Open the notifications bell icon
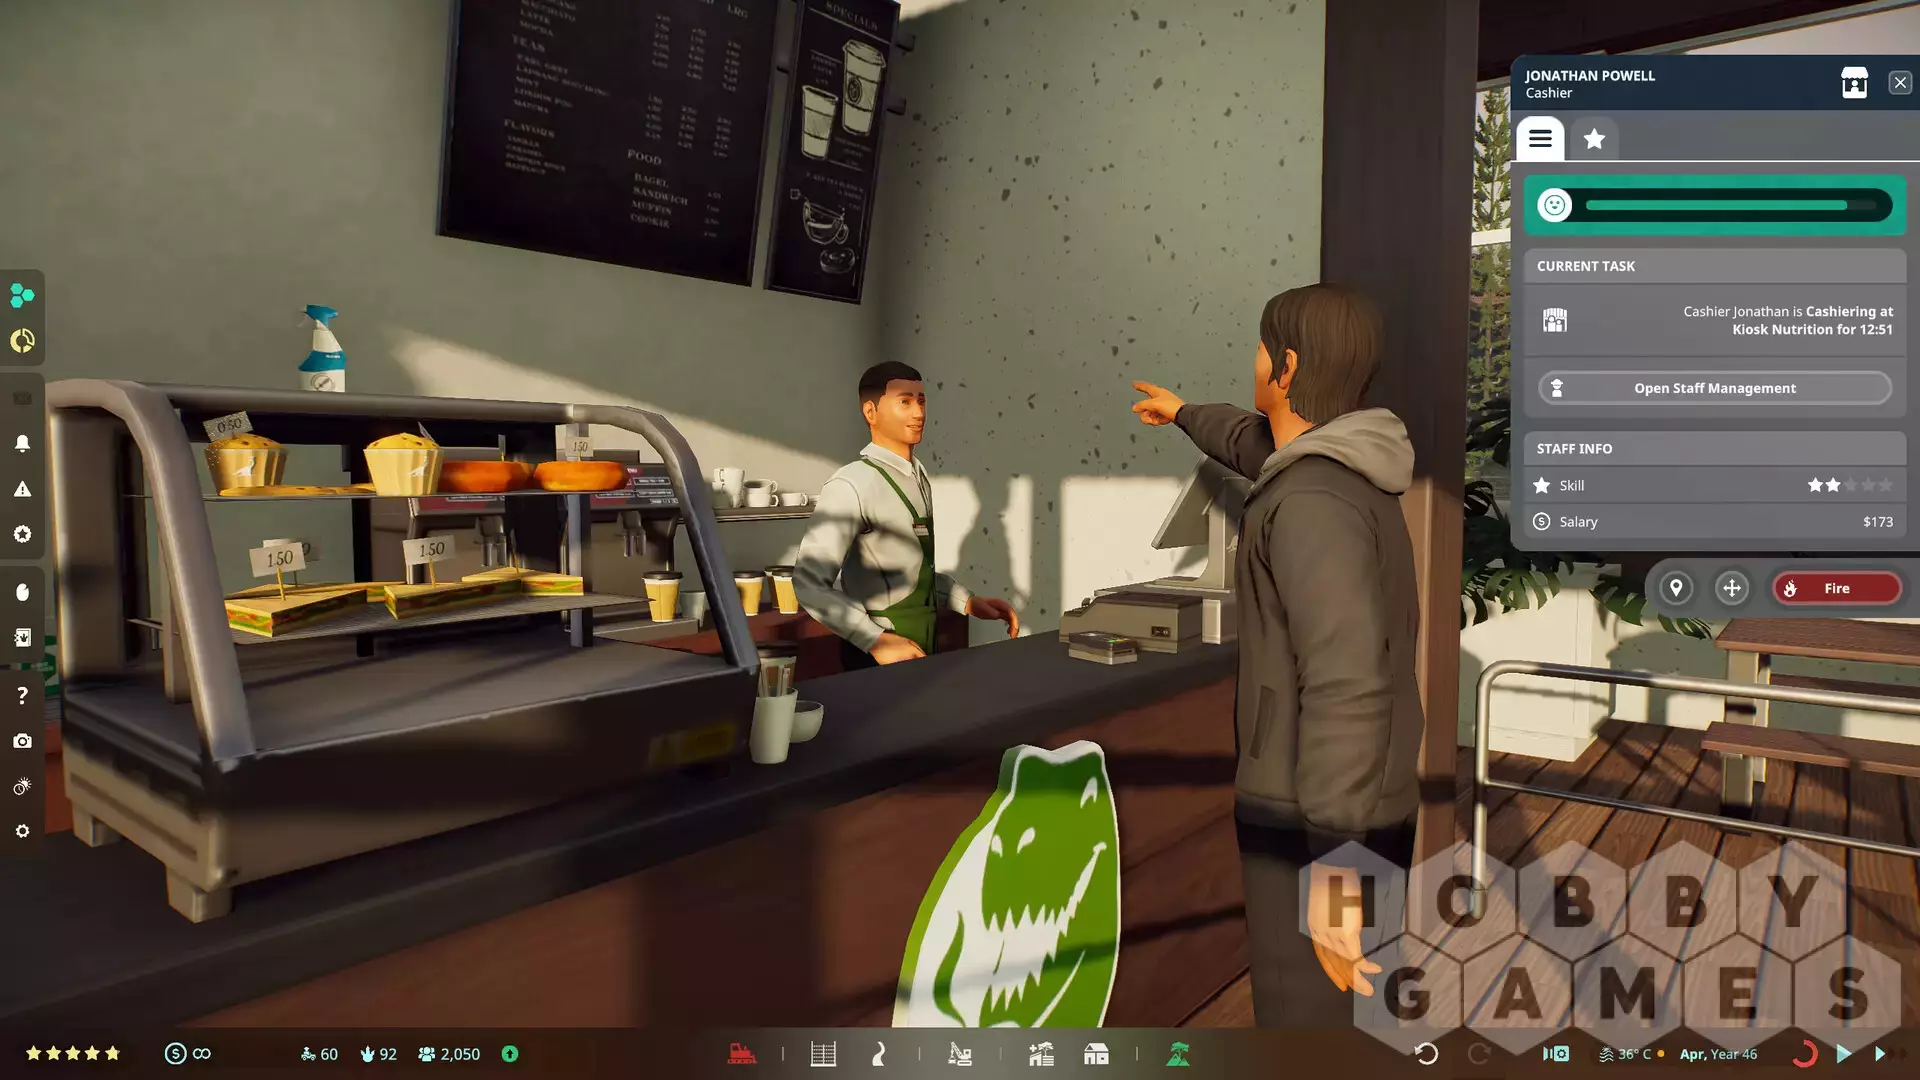The height and width of the screenshot is (1080, 1920). 22,443
